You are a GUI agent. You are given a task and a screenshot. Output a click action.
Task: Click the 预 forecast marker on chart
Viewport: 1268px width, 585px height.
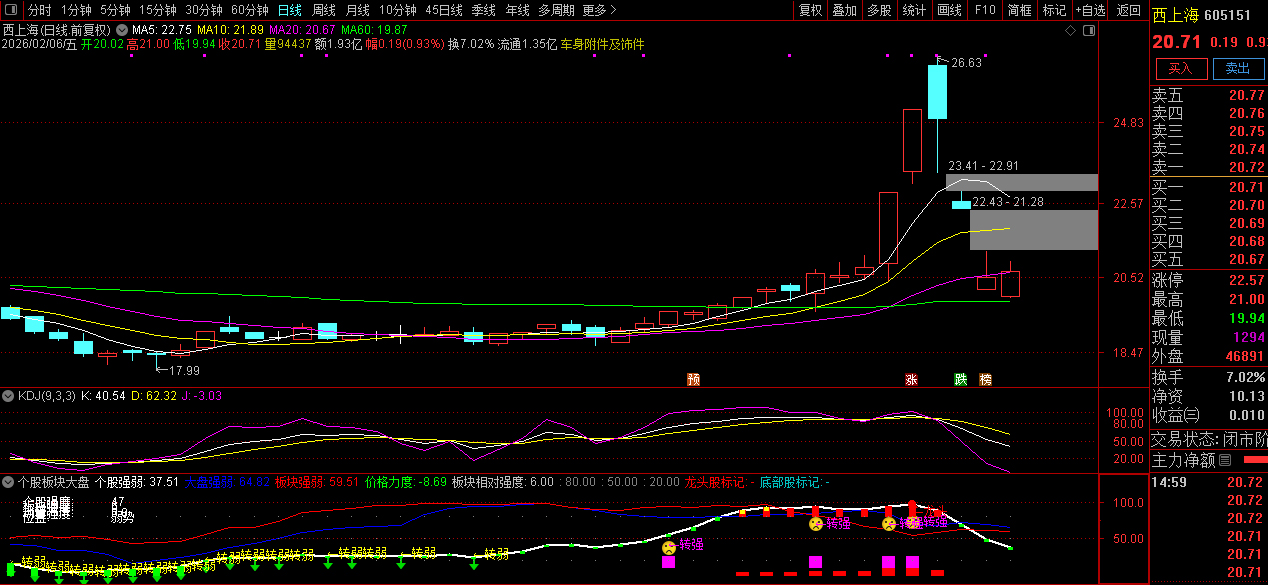pyautogui.click(x=694, y=380)
